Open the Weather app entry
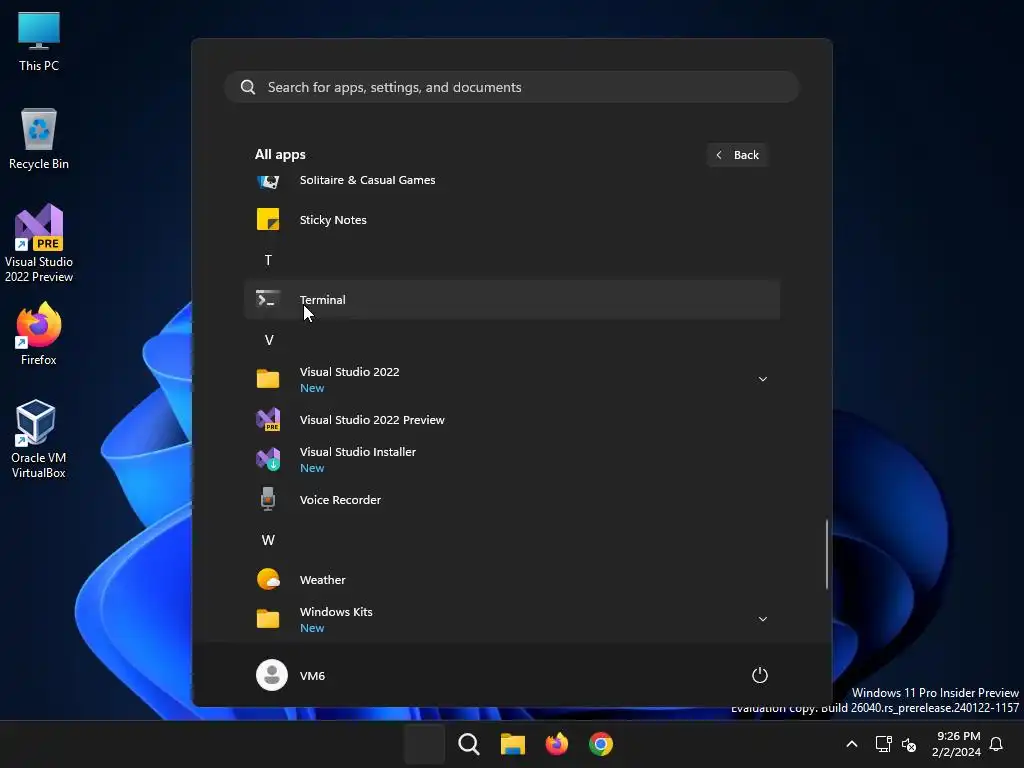 pos(512,579)
